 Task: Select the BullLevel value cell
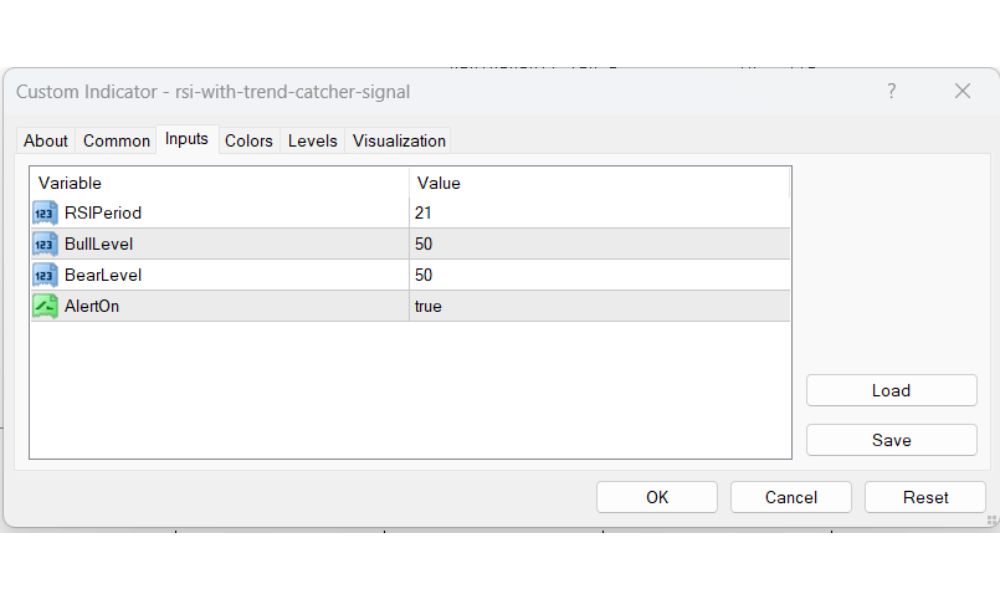tap(600, 244)
